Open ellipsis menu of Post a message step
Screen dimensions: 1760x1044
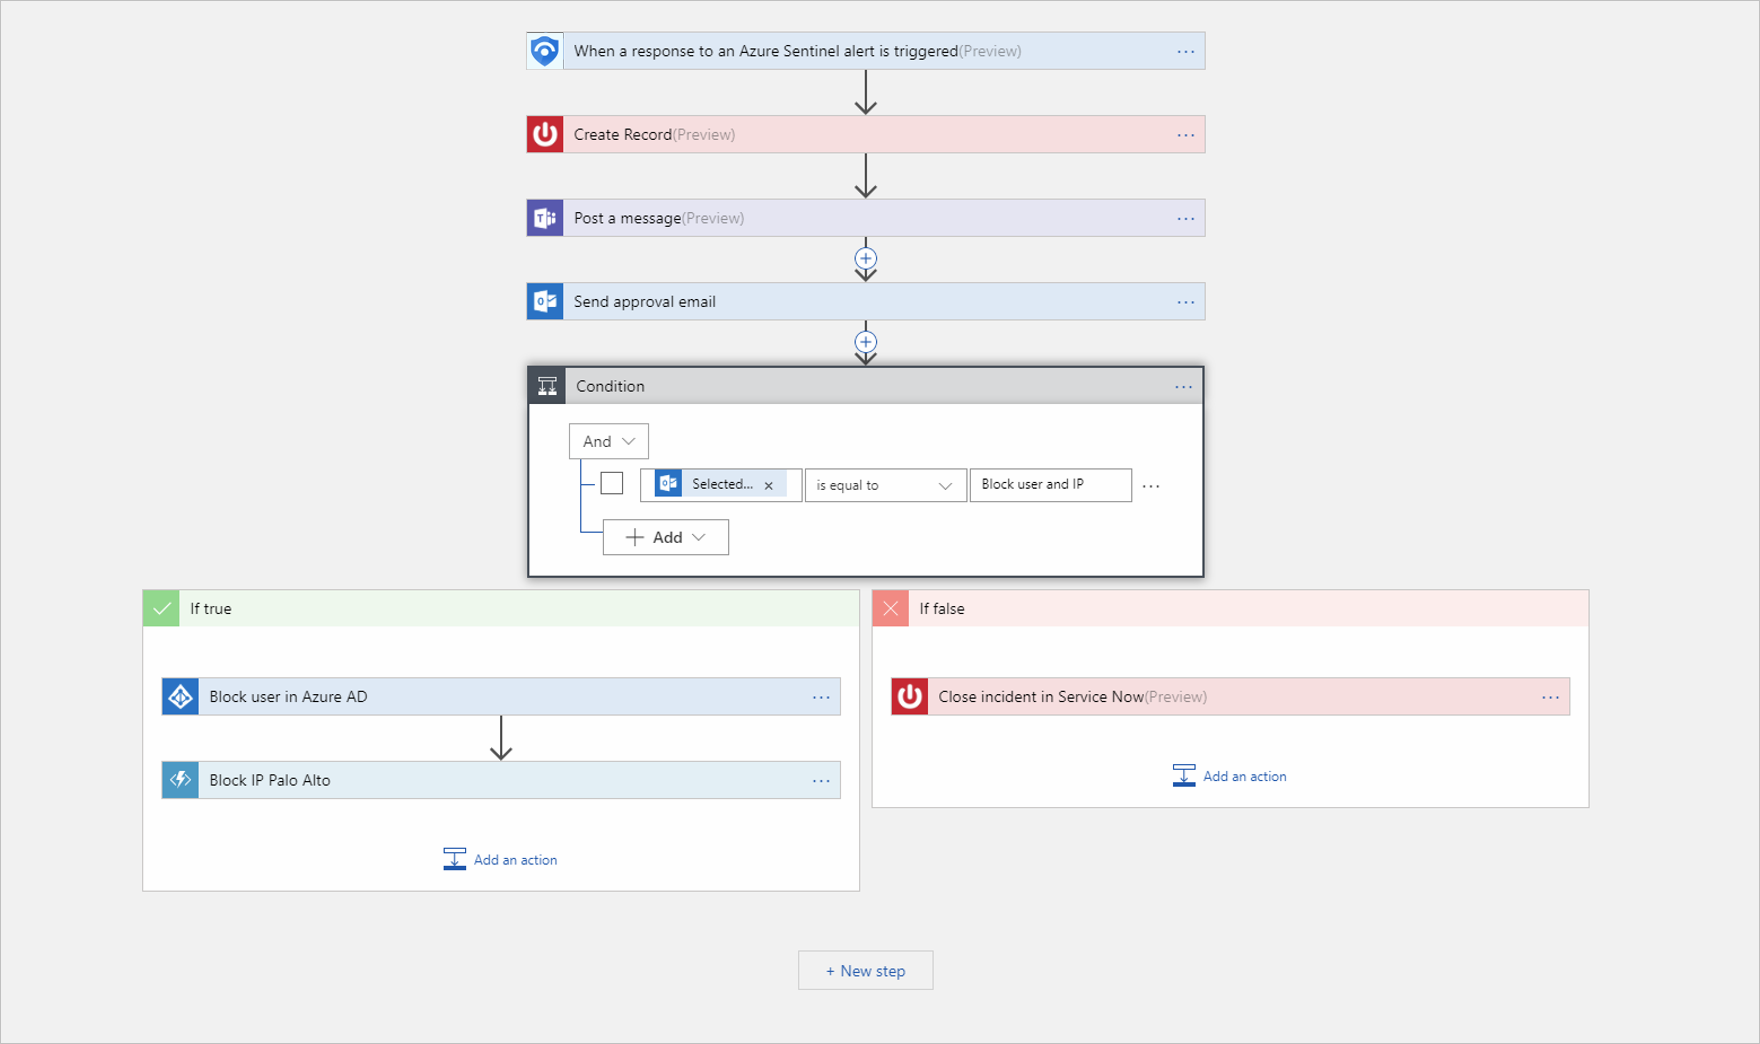point(1185,218)
